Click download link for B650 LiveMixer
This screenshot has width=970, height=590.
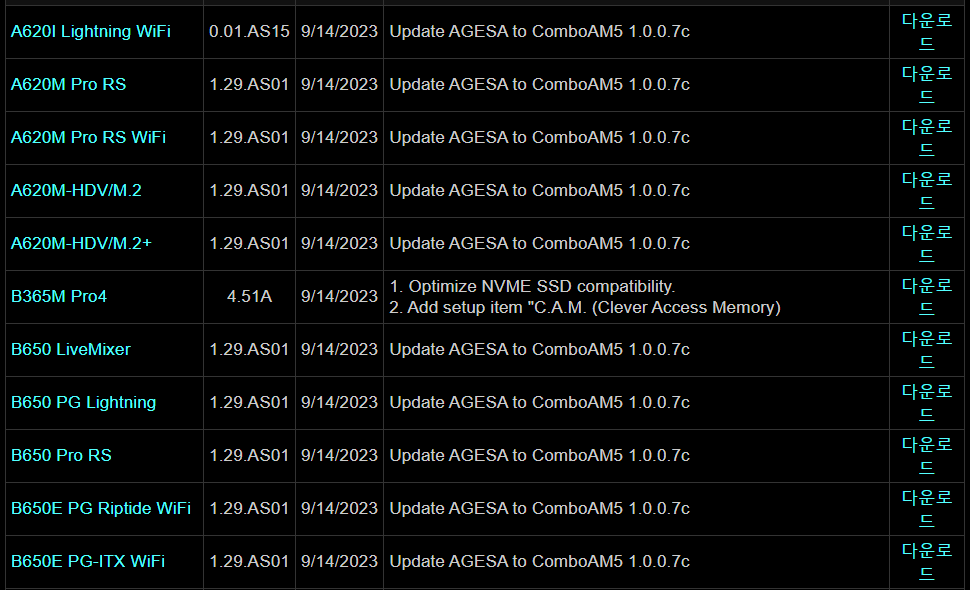click(x=926, y=349)
